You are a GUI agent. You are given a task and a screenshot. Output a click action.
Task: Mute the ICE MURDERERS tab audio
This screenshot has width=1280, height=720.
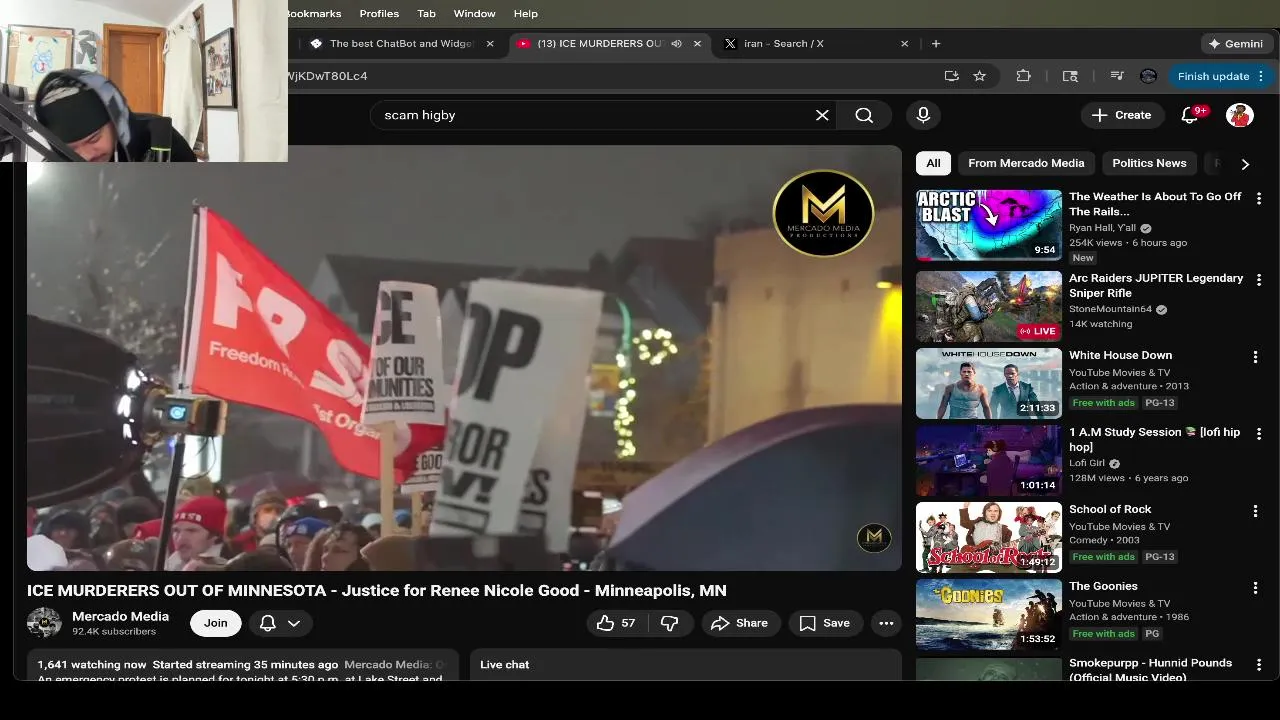(677, 44)
